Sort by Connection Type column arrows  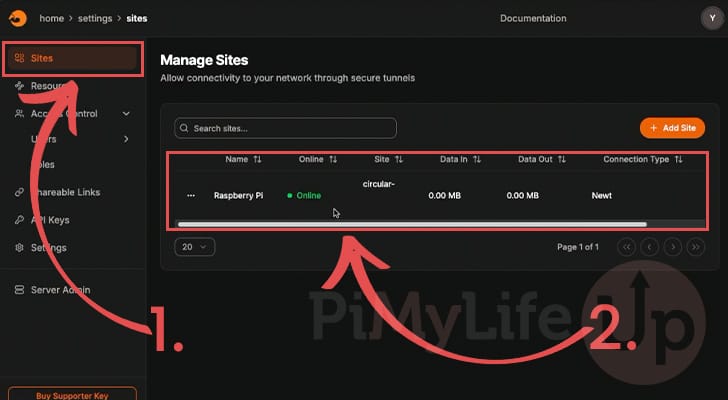[678, 159]
